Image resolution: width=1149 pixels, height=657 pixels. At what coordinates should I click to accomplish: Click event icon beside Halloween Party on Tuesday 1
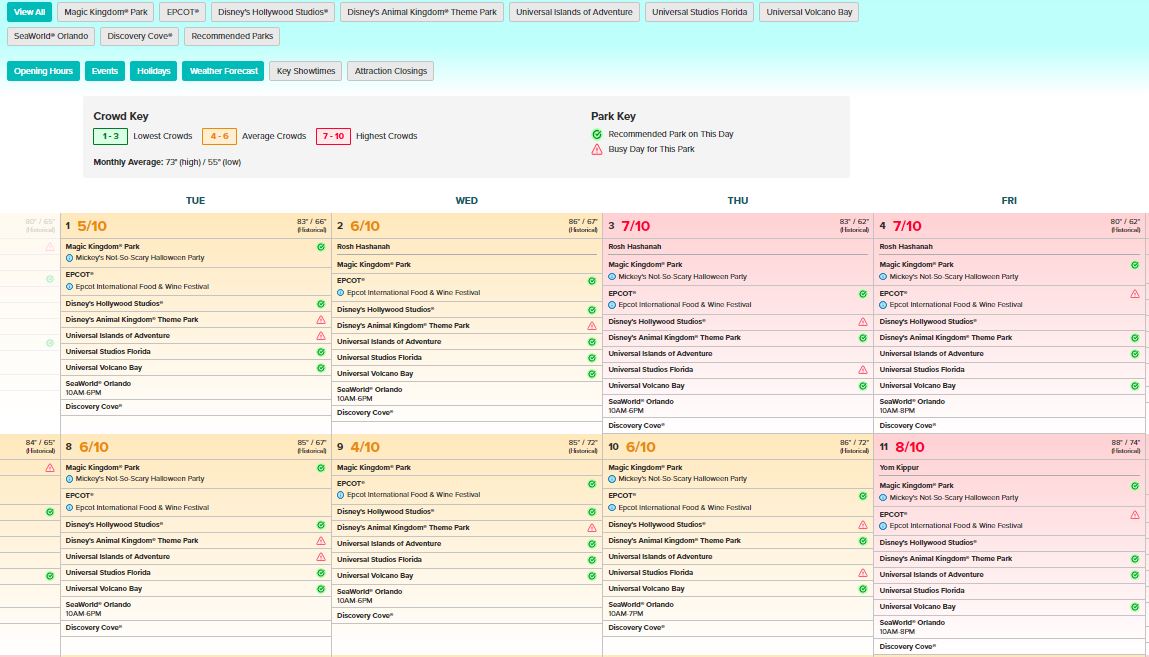click(x=70, y=258)
